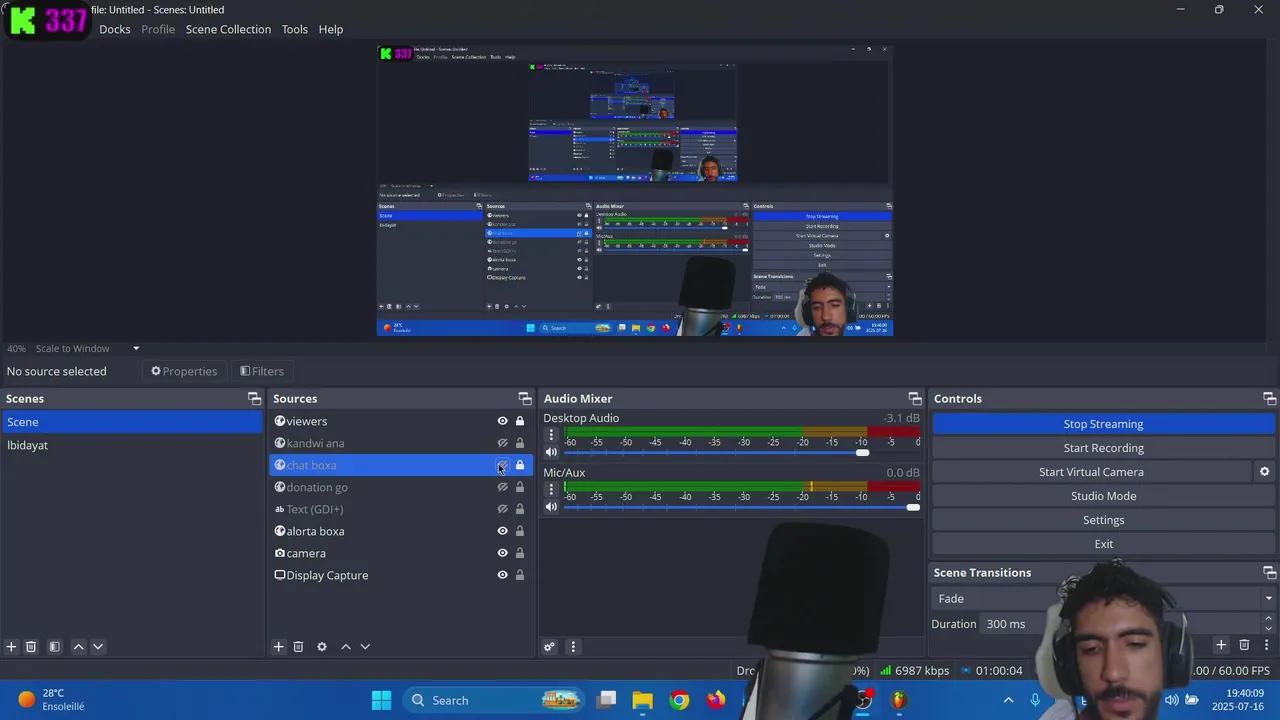The image size is (1280, 720).
Task: Open Windows Start menu
Action: click(381, 700)
